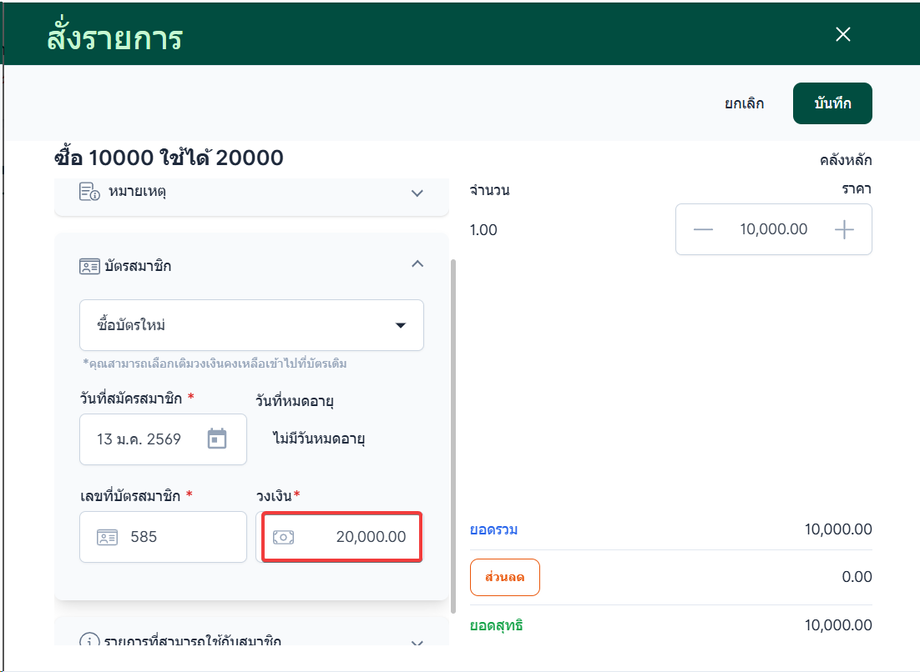
Task: Open the ซื้อบัตรใหม่ dropdown
Action: (x=251, y=325)
